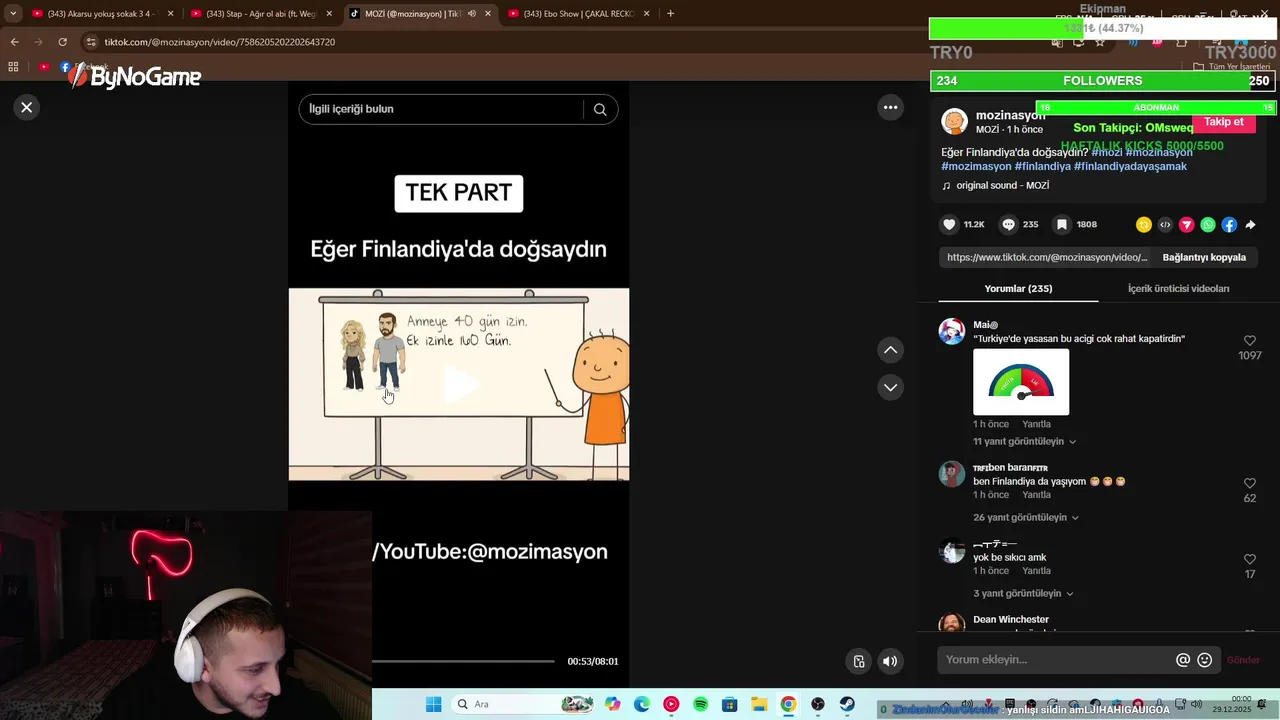Send to friends with the pink arrow icon

(1187, 225)
